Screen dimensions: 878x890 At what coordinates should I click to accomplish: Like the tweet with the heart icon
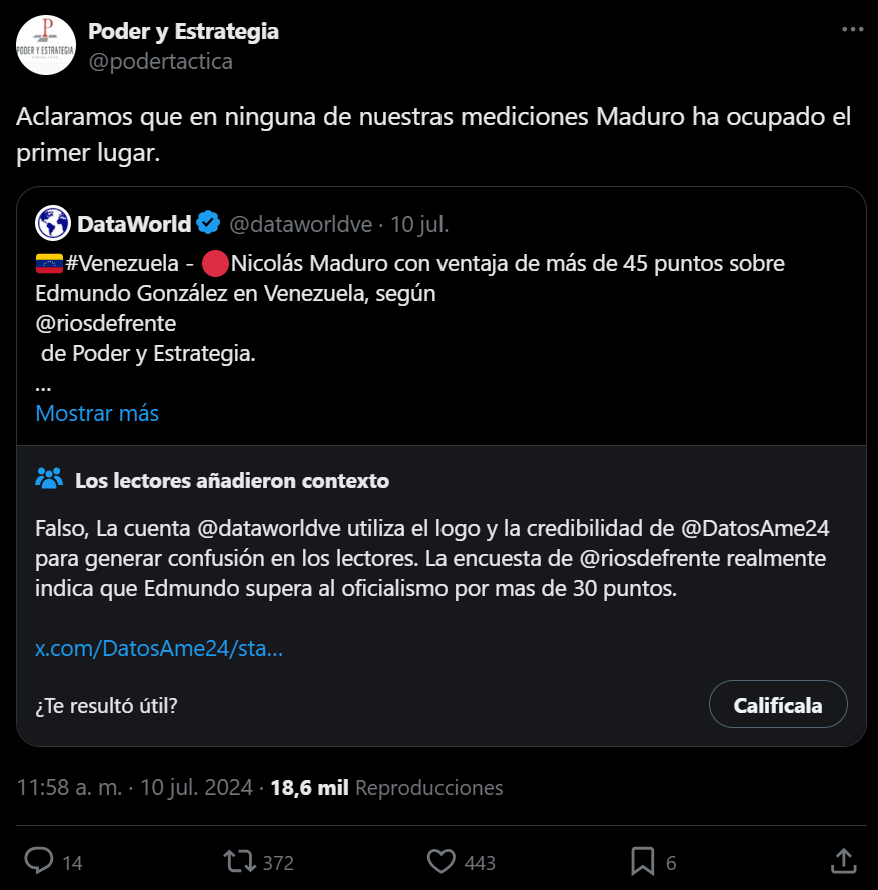(x=441, y=861)
